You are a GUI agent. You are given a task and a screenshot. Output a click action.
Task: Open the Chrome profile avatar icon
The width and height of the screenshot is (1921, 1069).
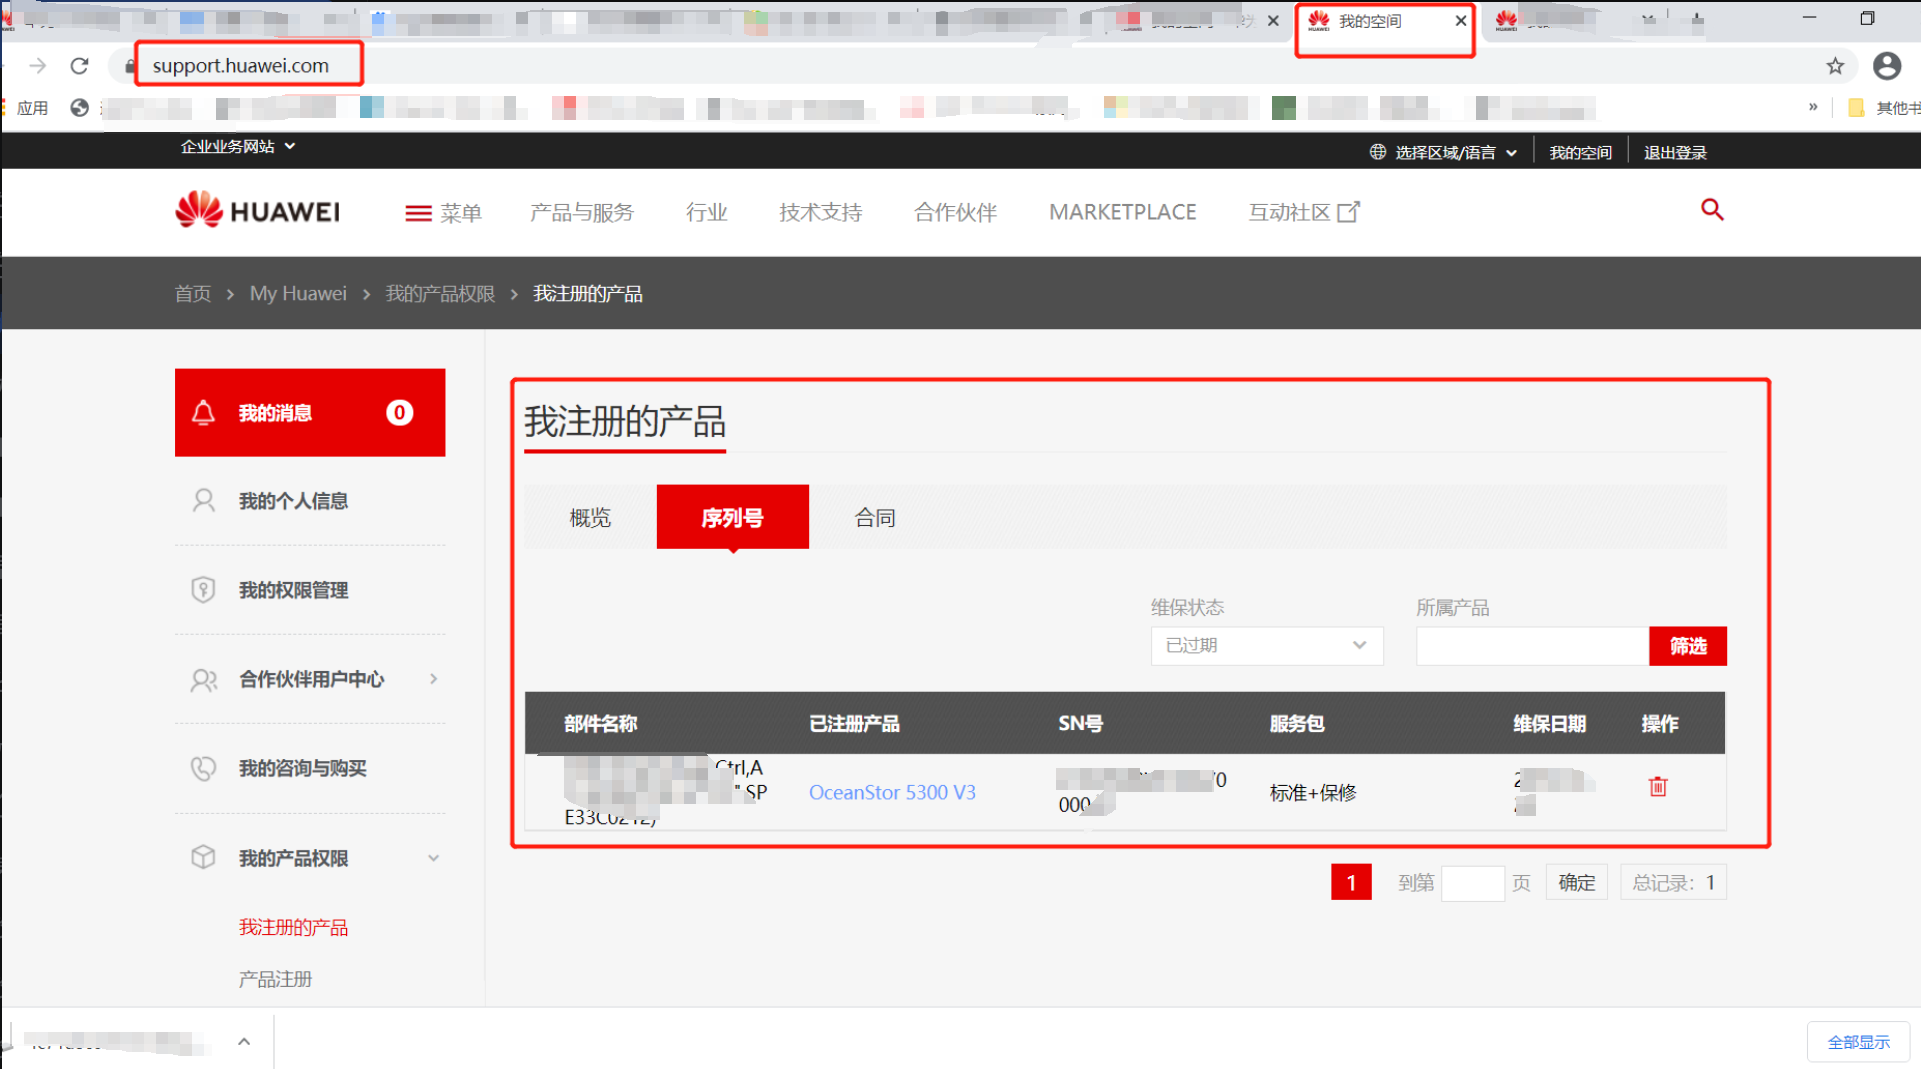(1887, 66)
